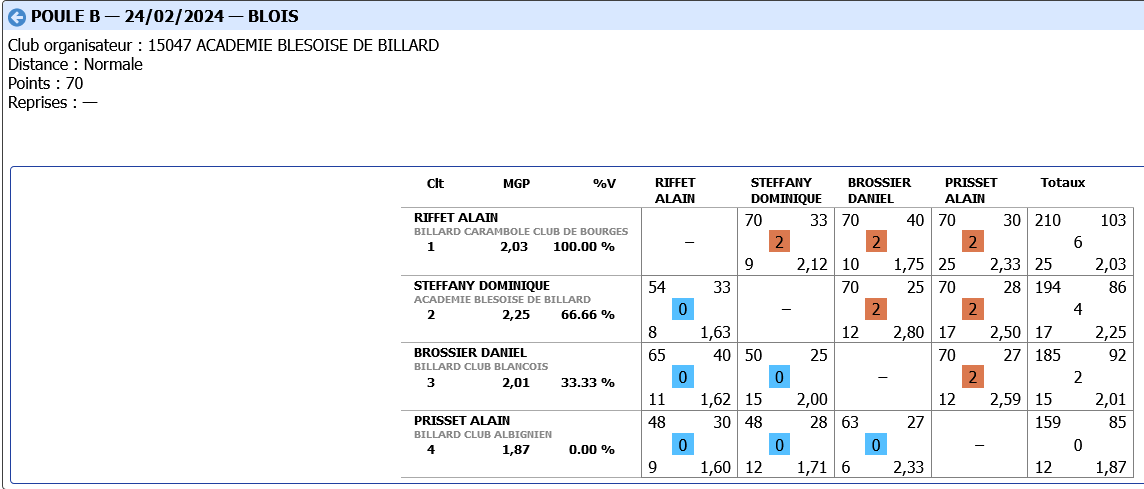Click total reprises 86 in Totaux
The image size is (1144, 489).
pyautogui.click(x=1118, y=288)
